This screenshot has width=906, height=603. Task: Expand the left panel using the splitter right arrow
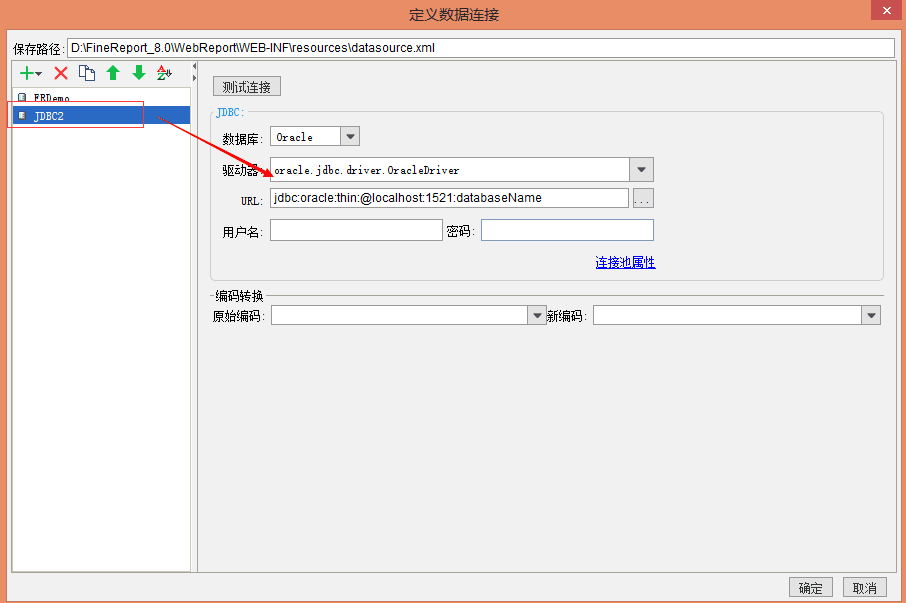(194, 78)
